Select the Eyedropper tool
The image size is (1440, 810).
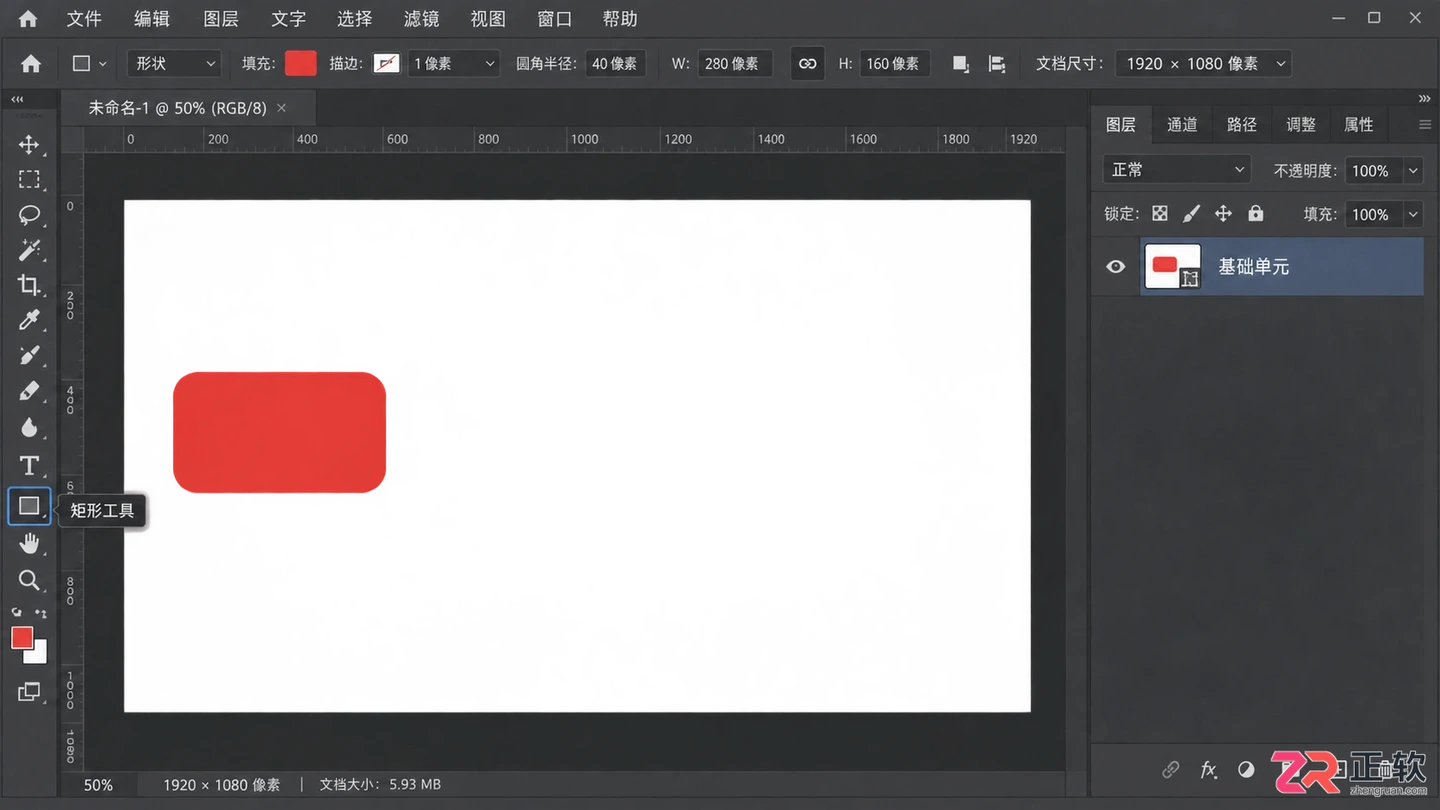(x=29, y=320)
